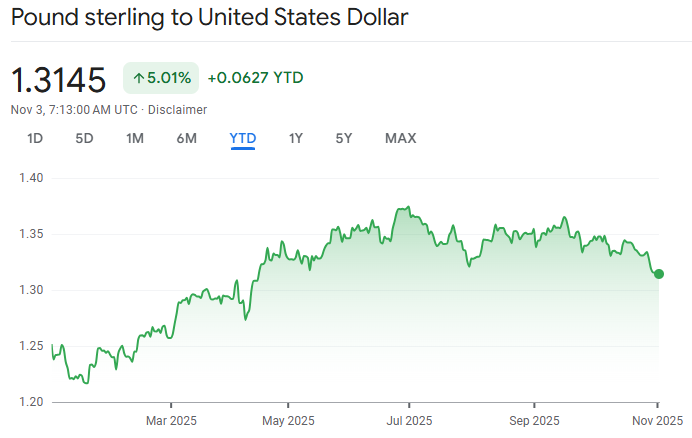The width and height of the screenshot is (692, 438).
Task: View the 5Y time range
Action: coord(343,138)
